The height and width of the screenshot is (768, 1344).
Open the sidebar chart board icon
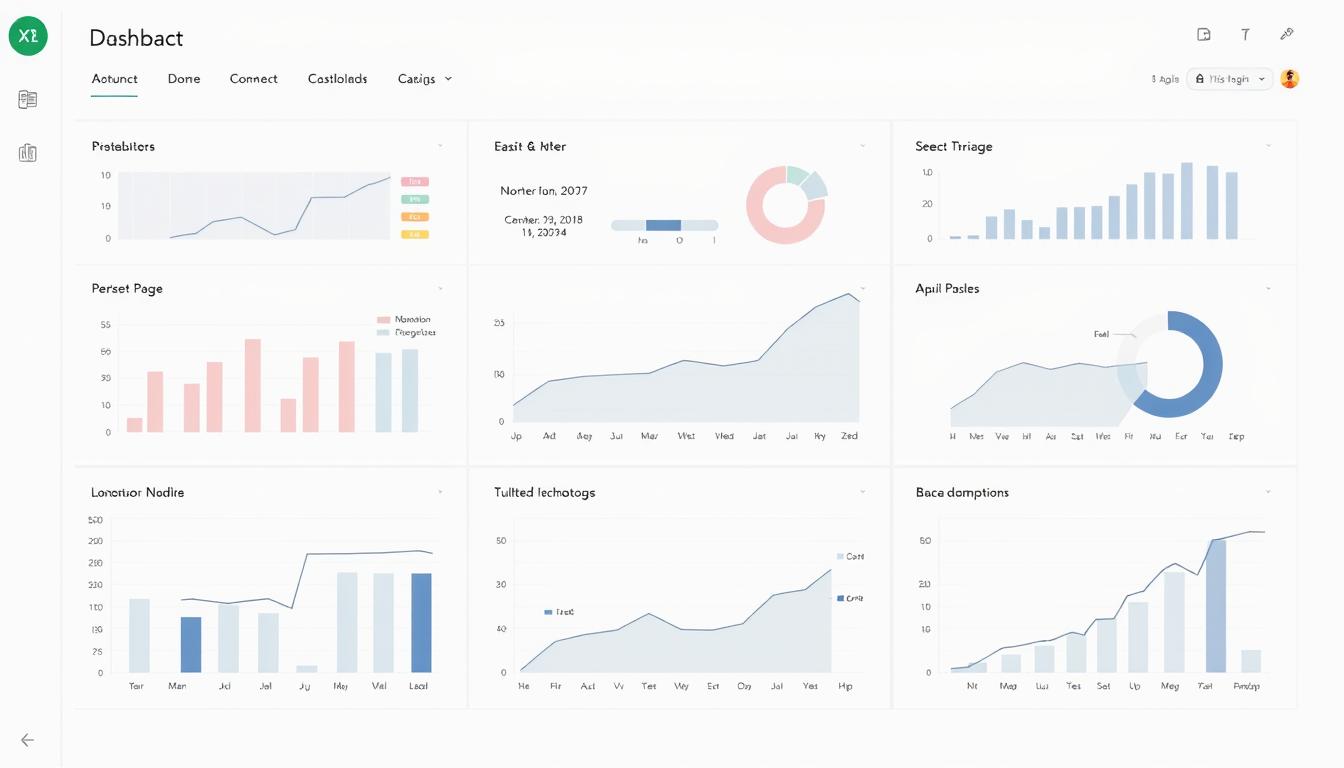point(28,153)
